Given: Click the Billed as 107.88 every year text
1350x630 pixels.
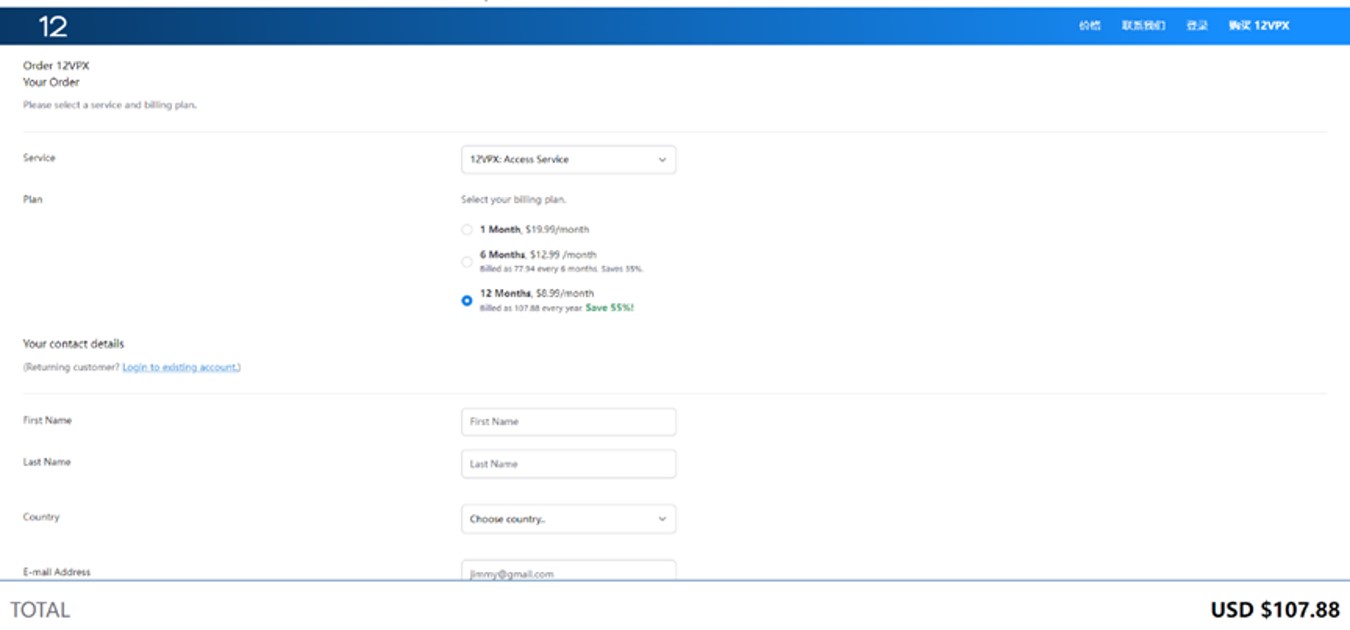Looking at the screenshot, I should 531,308.
